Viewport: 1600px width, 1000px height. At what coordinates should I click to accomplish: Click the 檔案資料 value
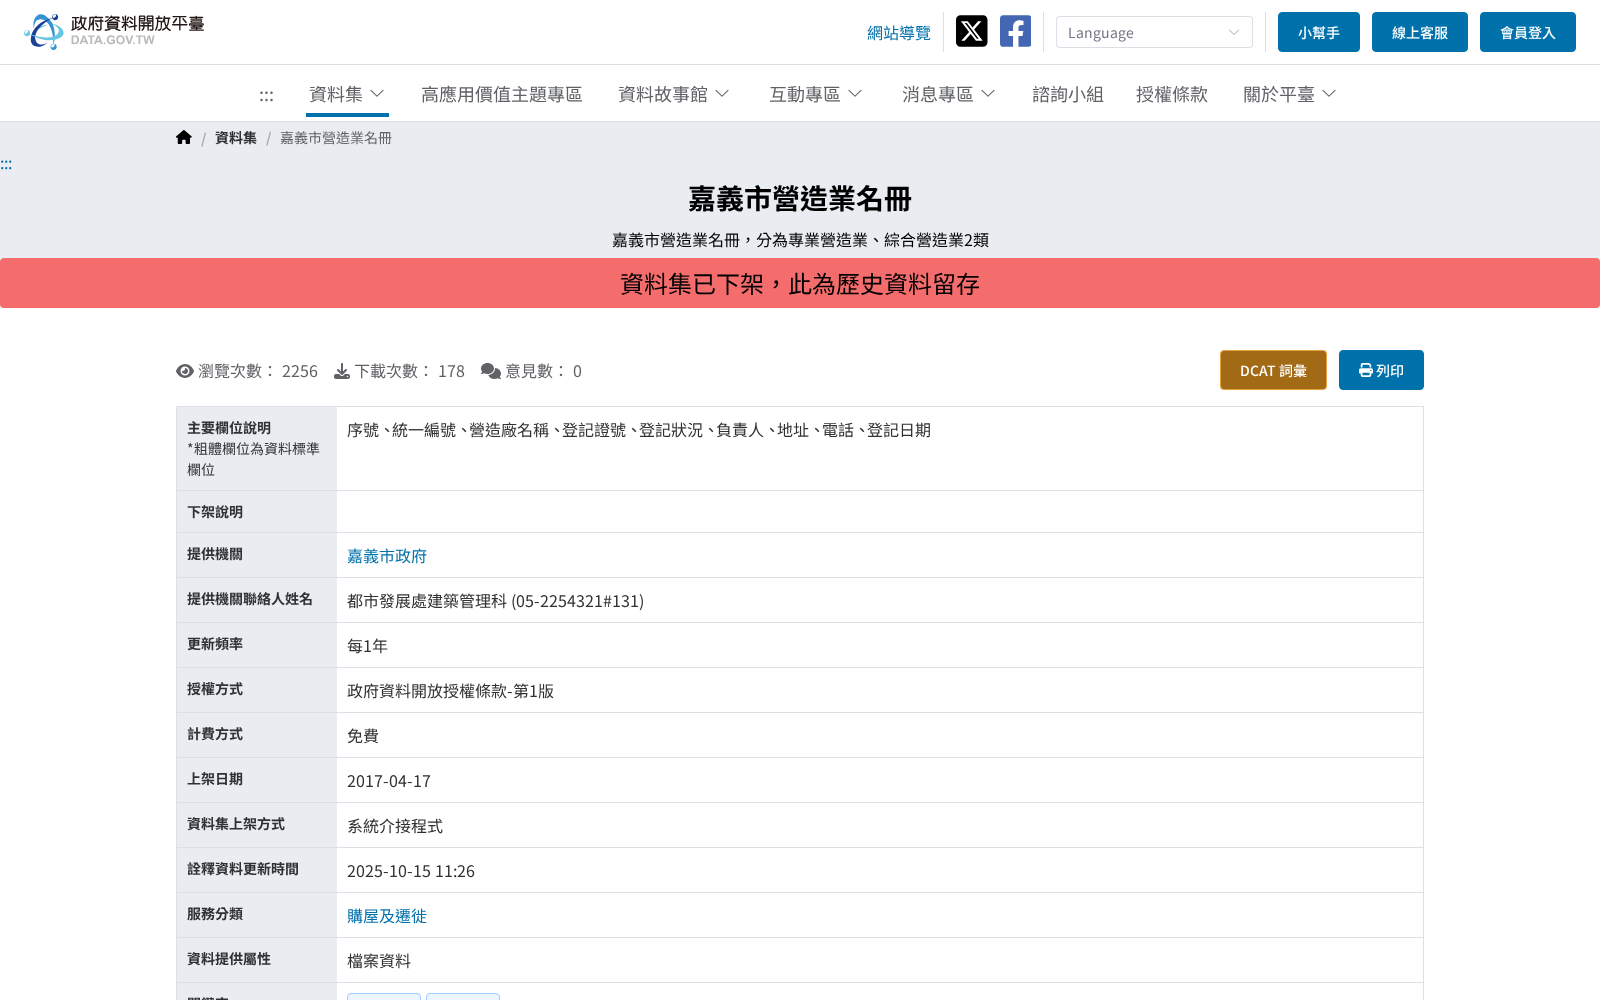[x=379, y=961]
